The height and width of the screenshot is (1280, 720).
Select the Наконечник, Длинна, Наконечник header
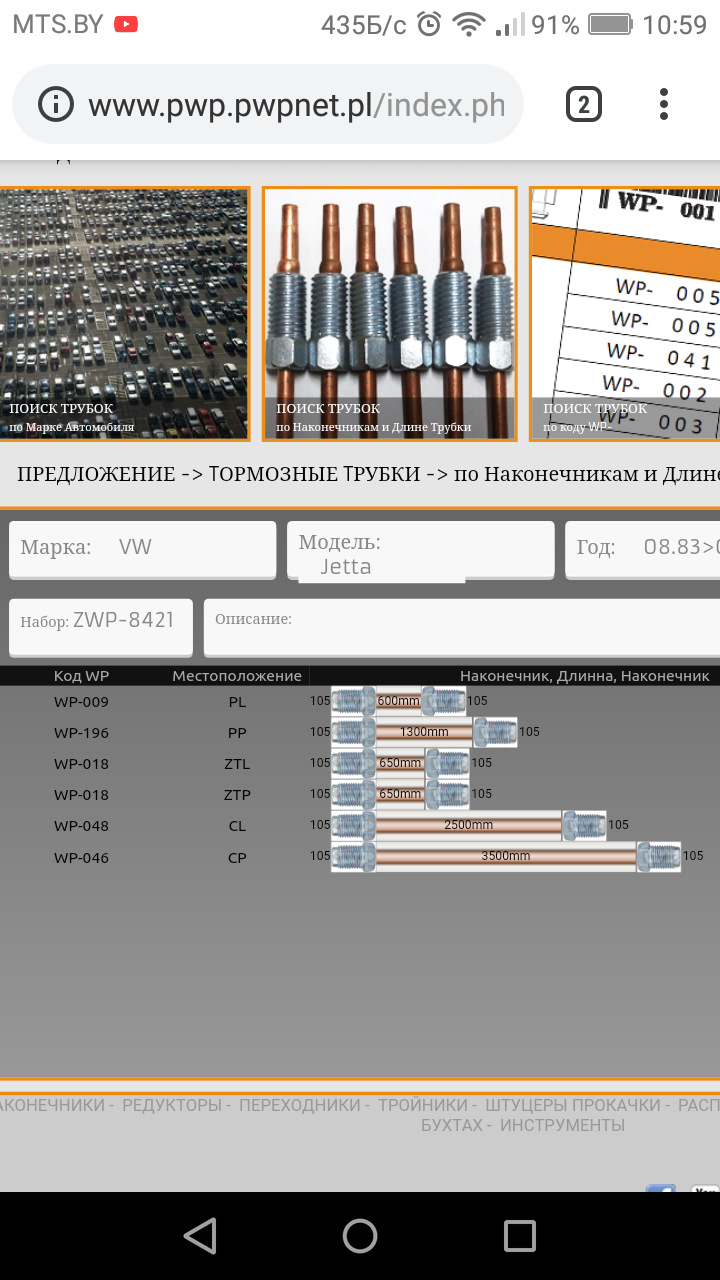pos(585,676)
